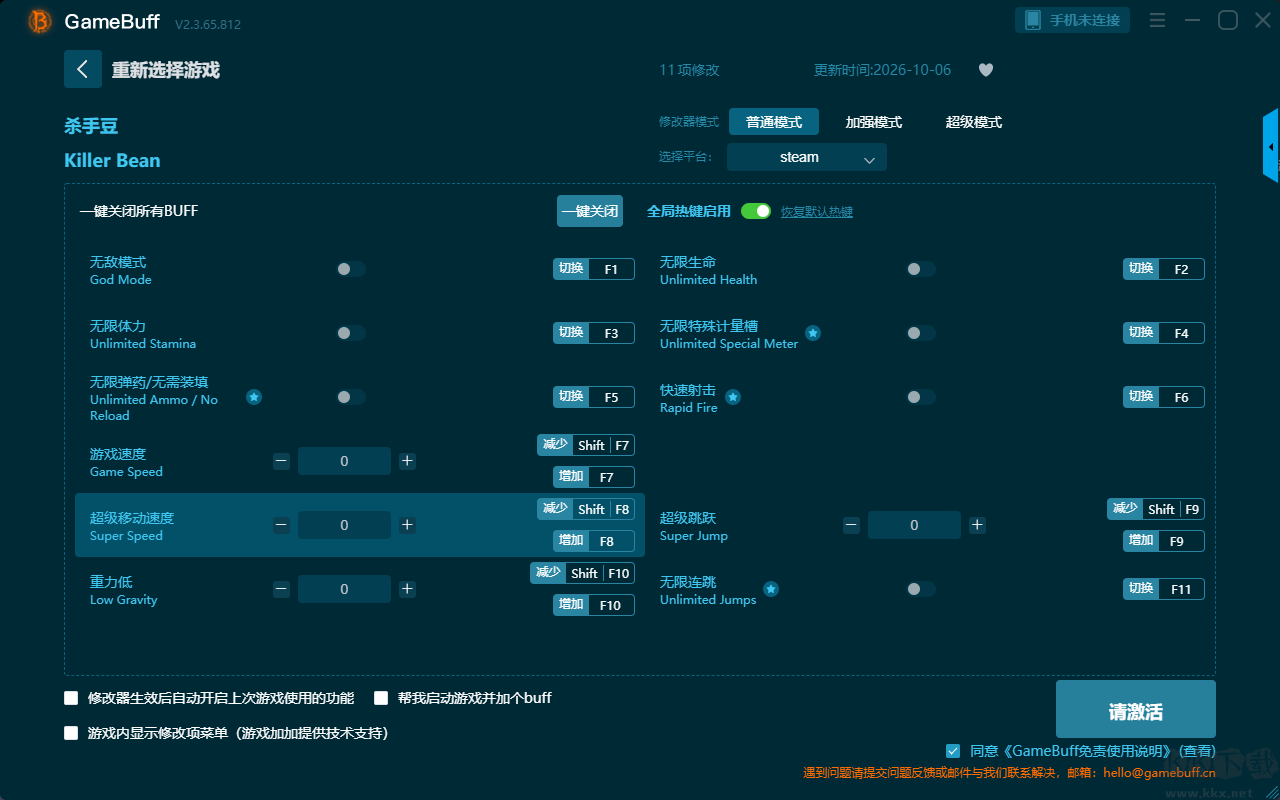Click the heart favorite icon
Viewport: 1280px width, 800px height.
pyautogui.click(x=986, y=70)
